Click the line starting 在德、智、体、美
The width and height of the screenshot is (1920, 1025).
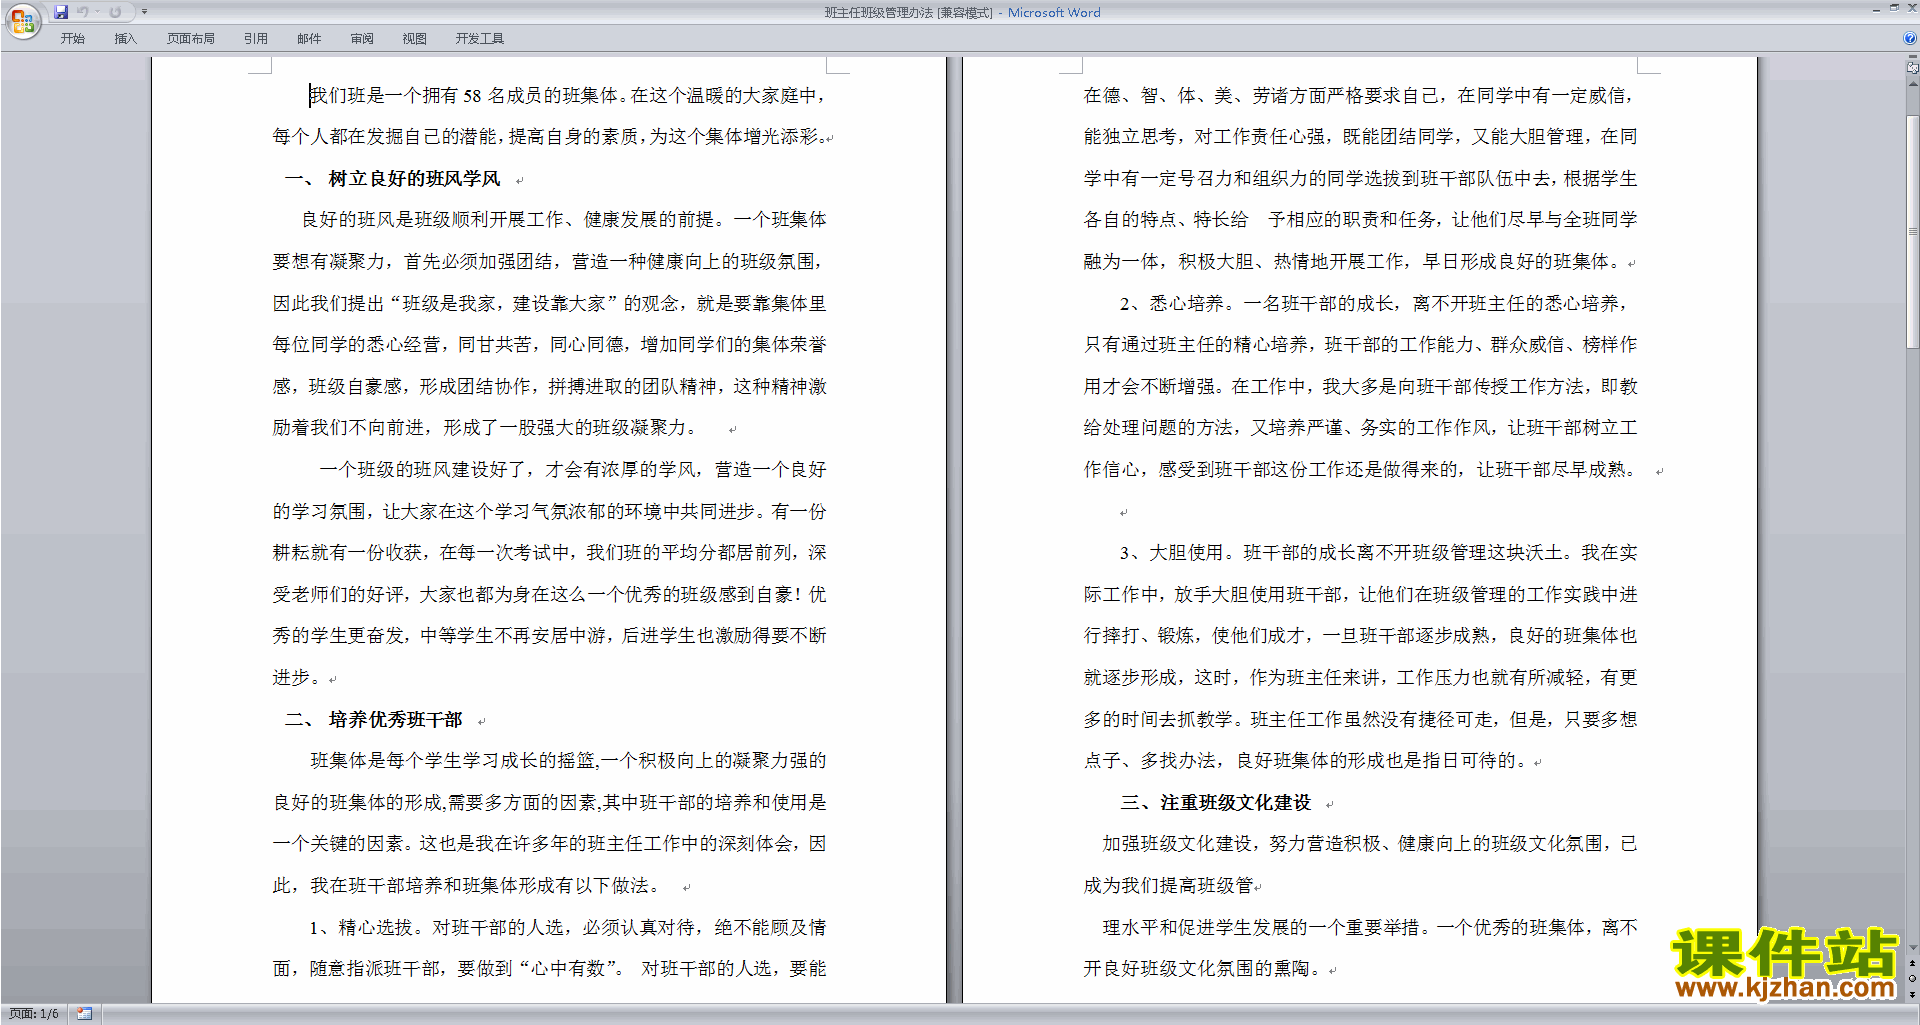[x=1360, y=96]
